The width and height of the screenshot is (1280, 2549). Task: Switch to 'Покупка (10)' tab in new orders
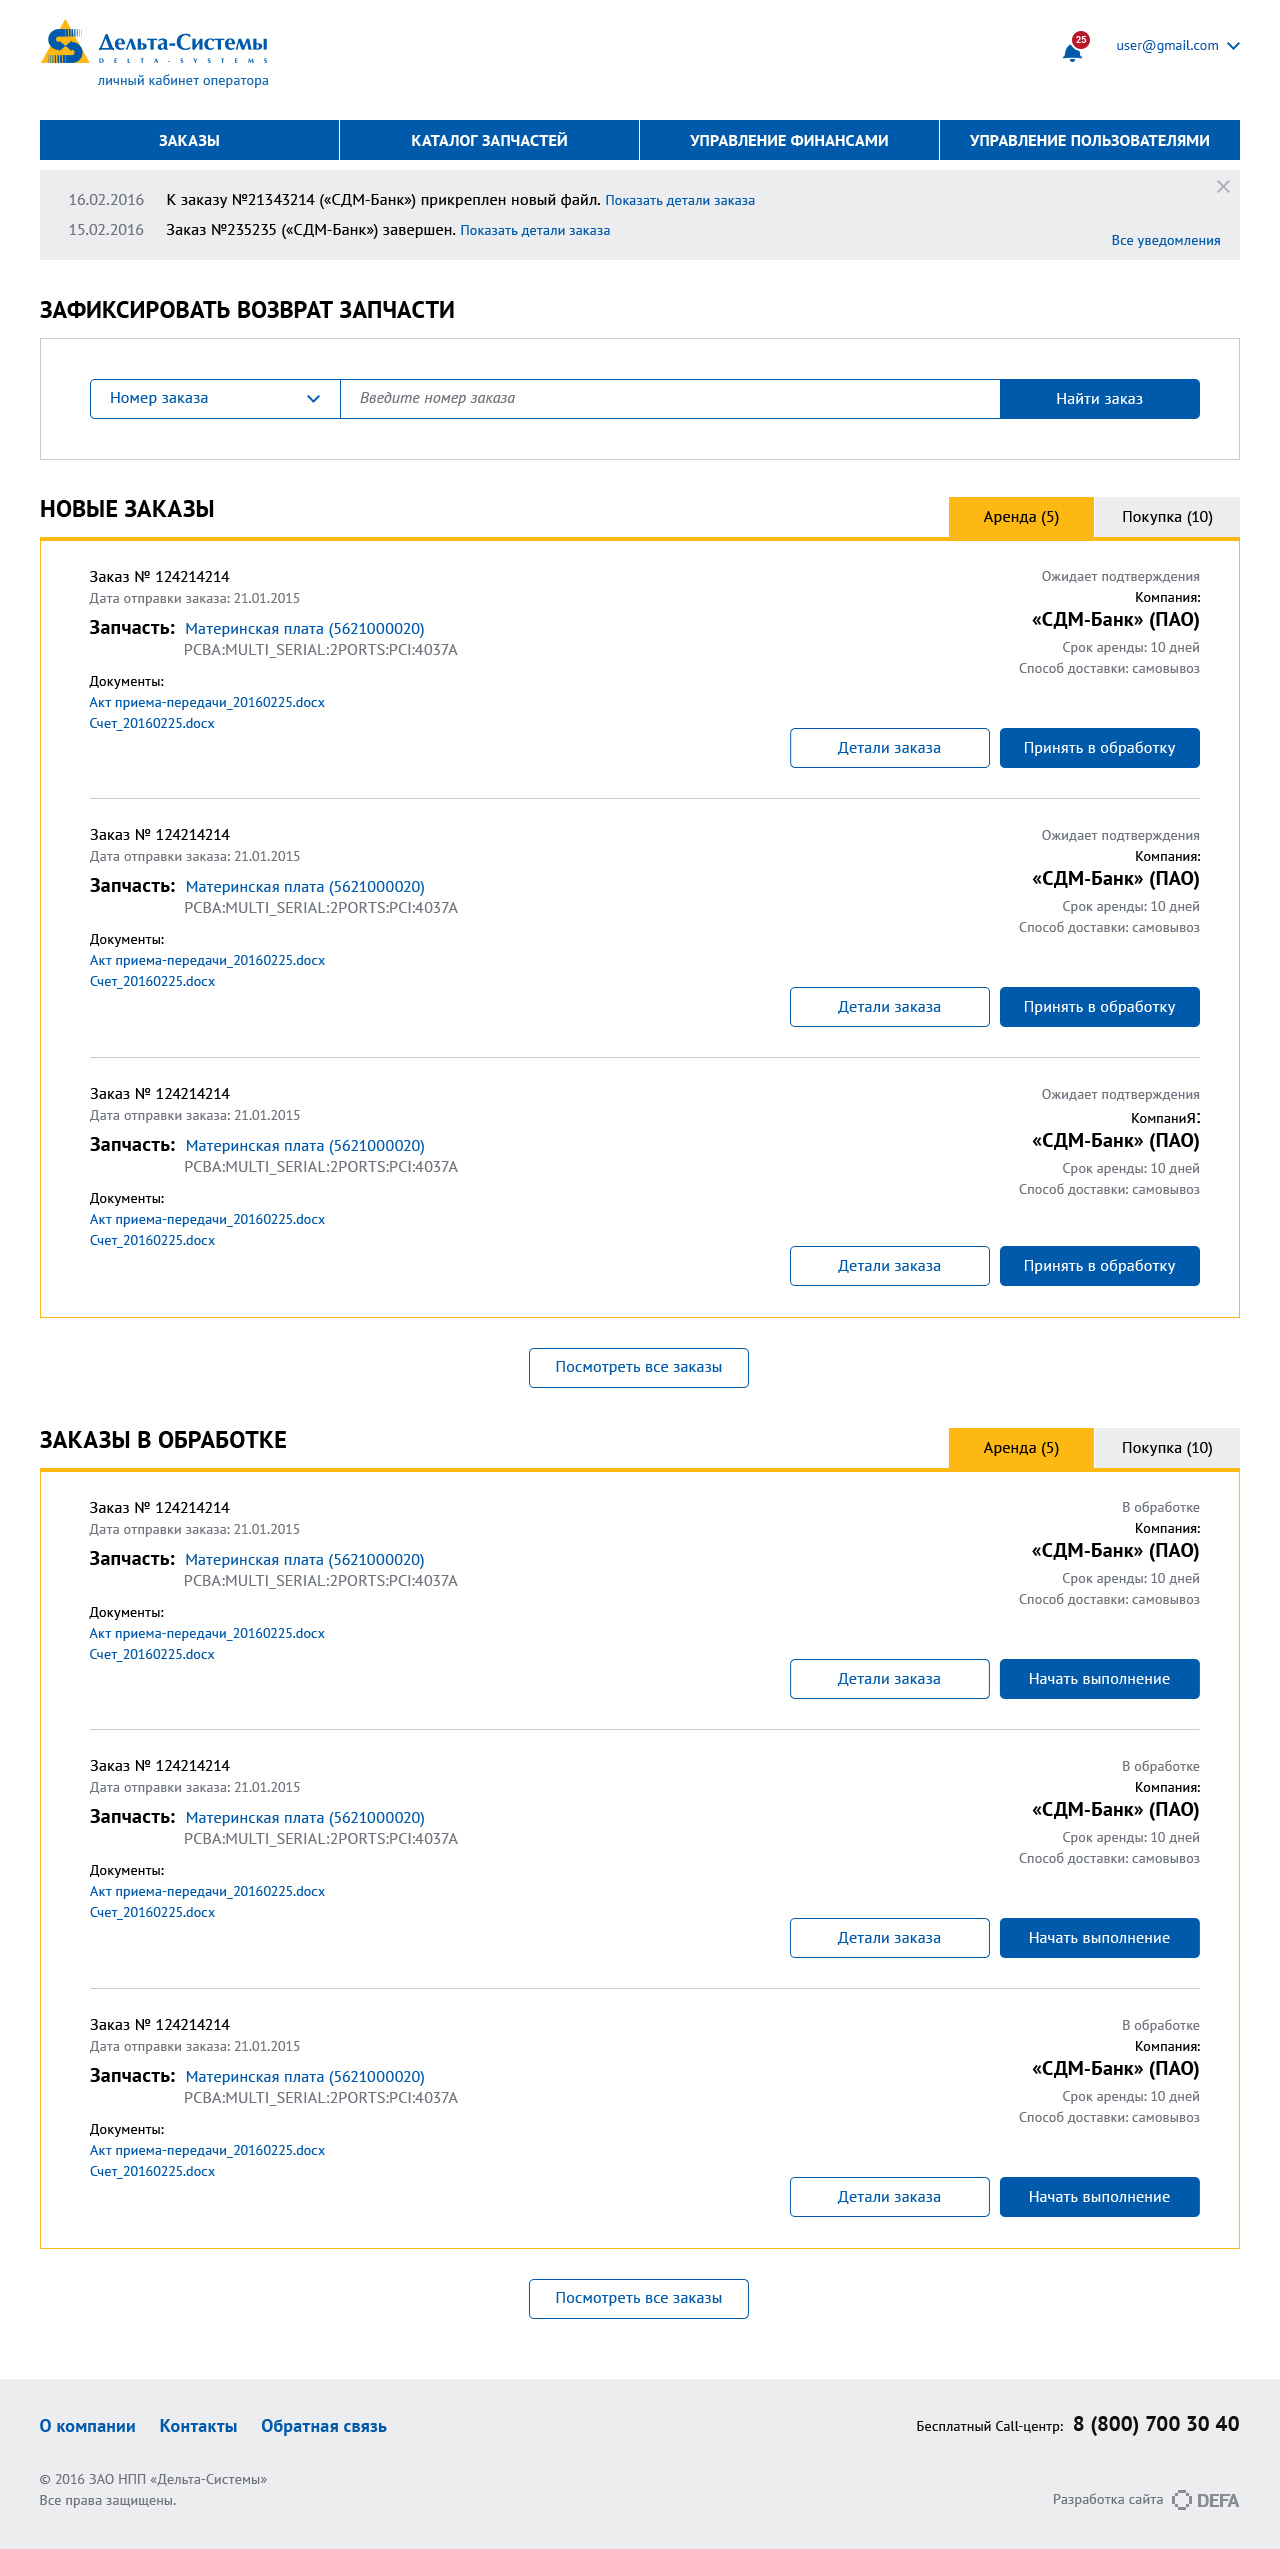(1166, 517)
